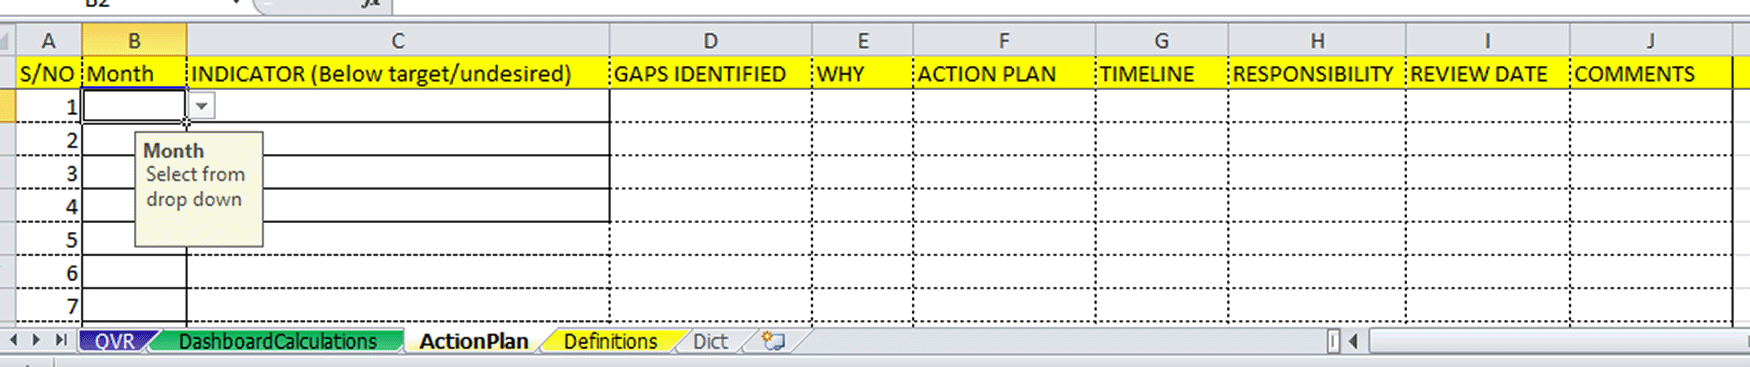
Task: Select the Definitions sheet tab
Action: pos(610,341)
